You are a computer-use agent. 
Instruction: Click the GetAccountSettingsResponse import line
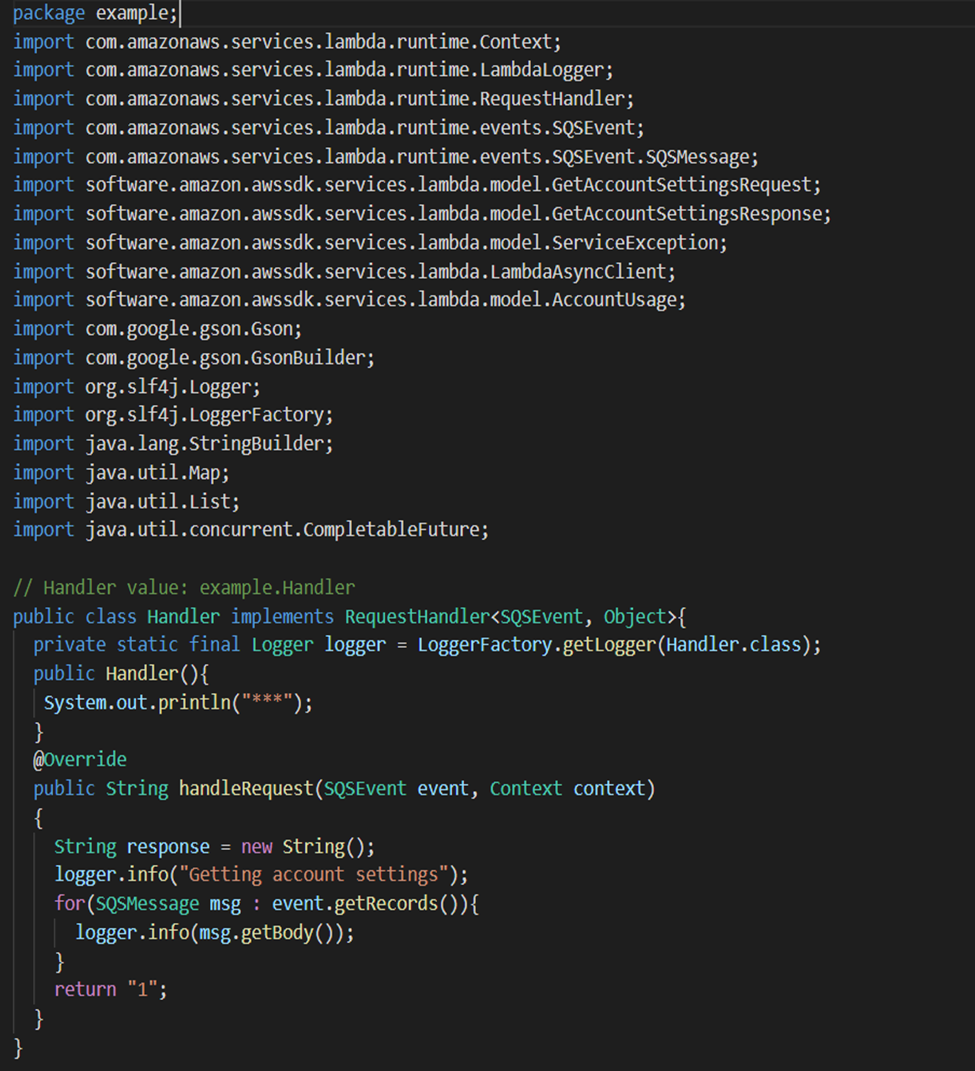422,214
